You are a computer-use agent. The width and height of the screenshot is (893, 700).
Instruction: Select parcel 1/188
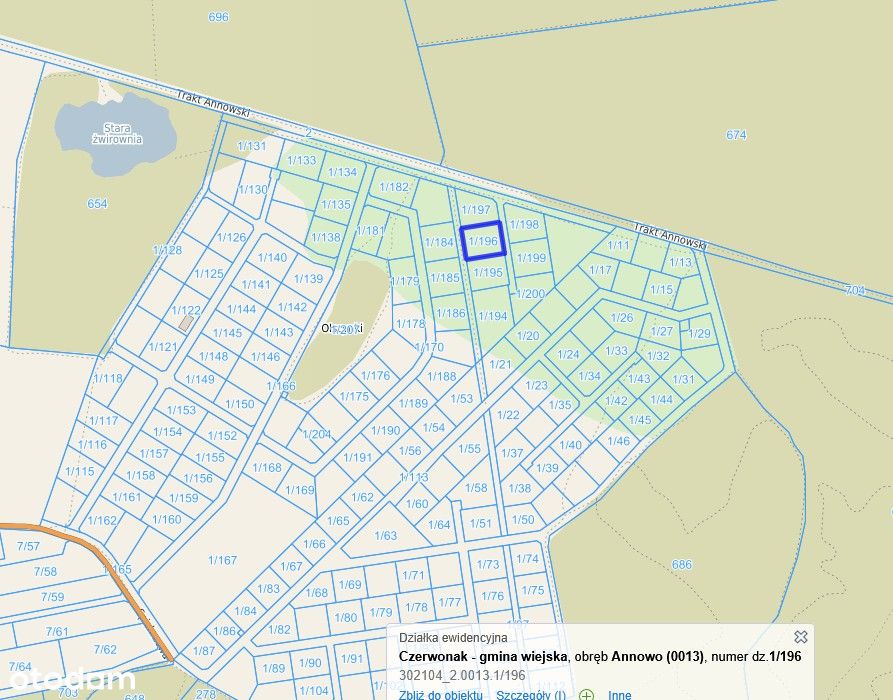pyautogui.click(x=441, y=376)
